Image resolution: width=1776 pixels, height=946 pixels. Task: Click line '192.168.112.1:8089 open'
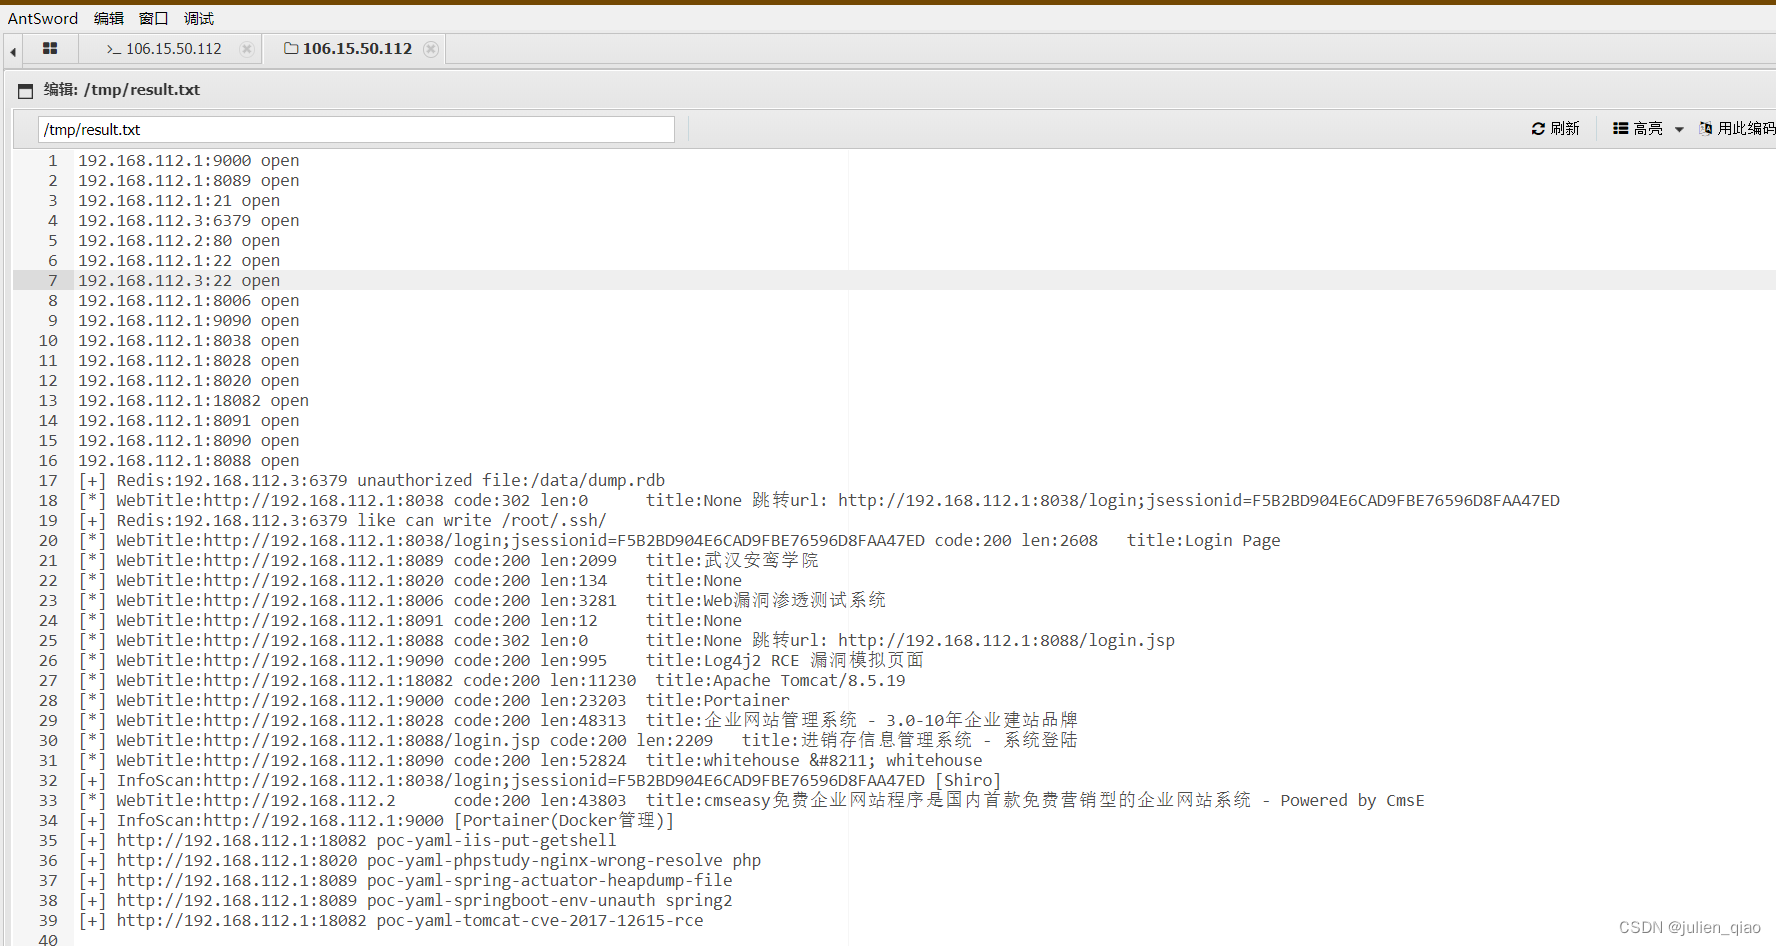coord(189,180)
